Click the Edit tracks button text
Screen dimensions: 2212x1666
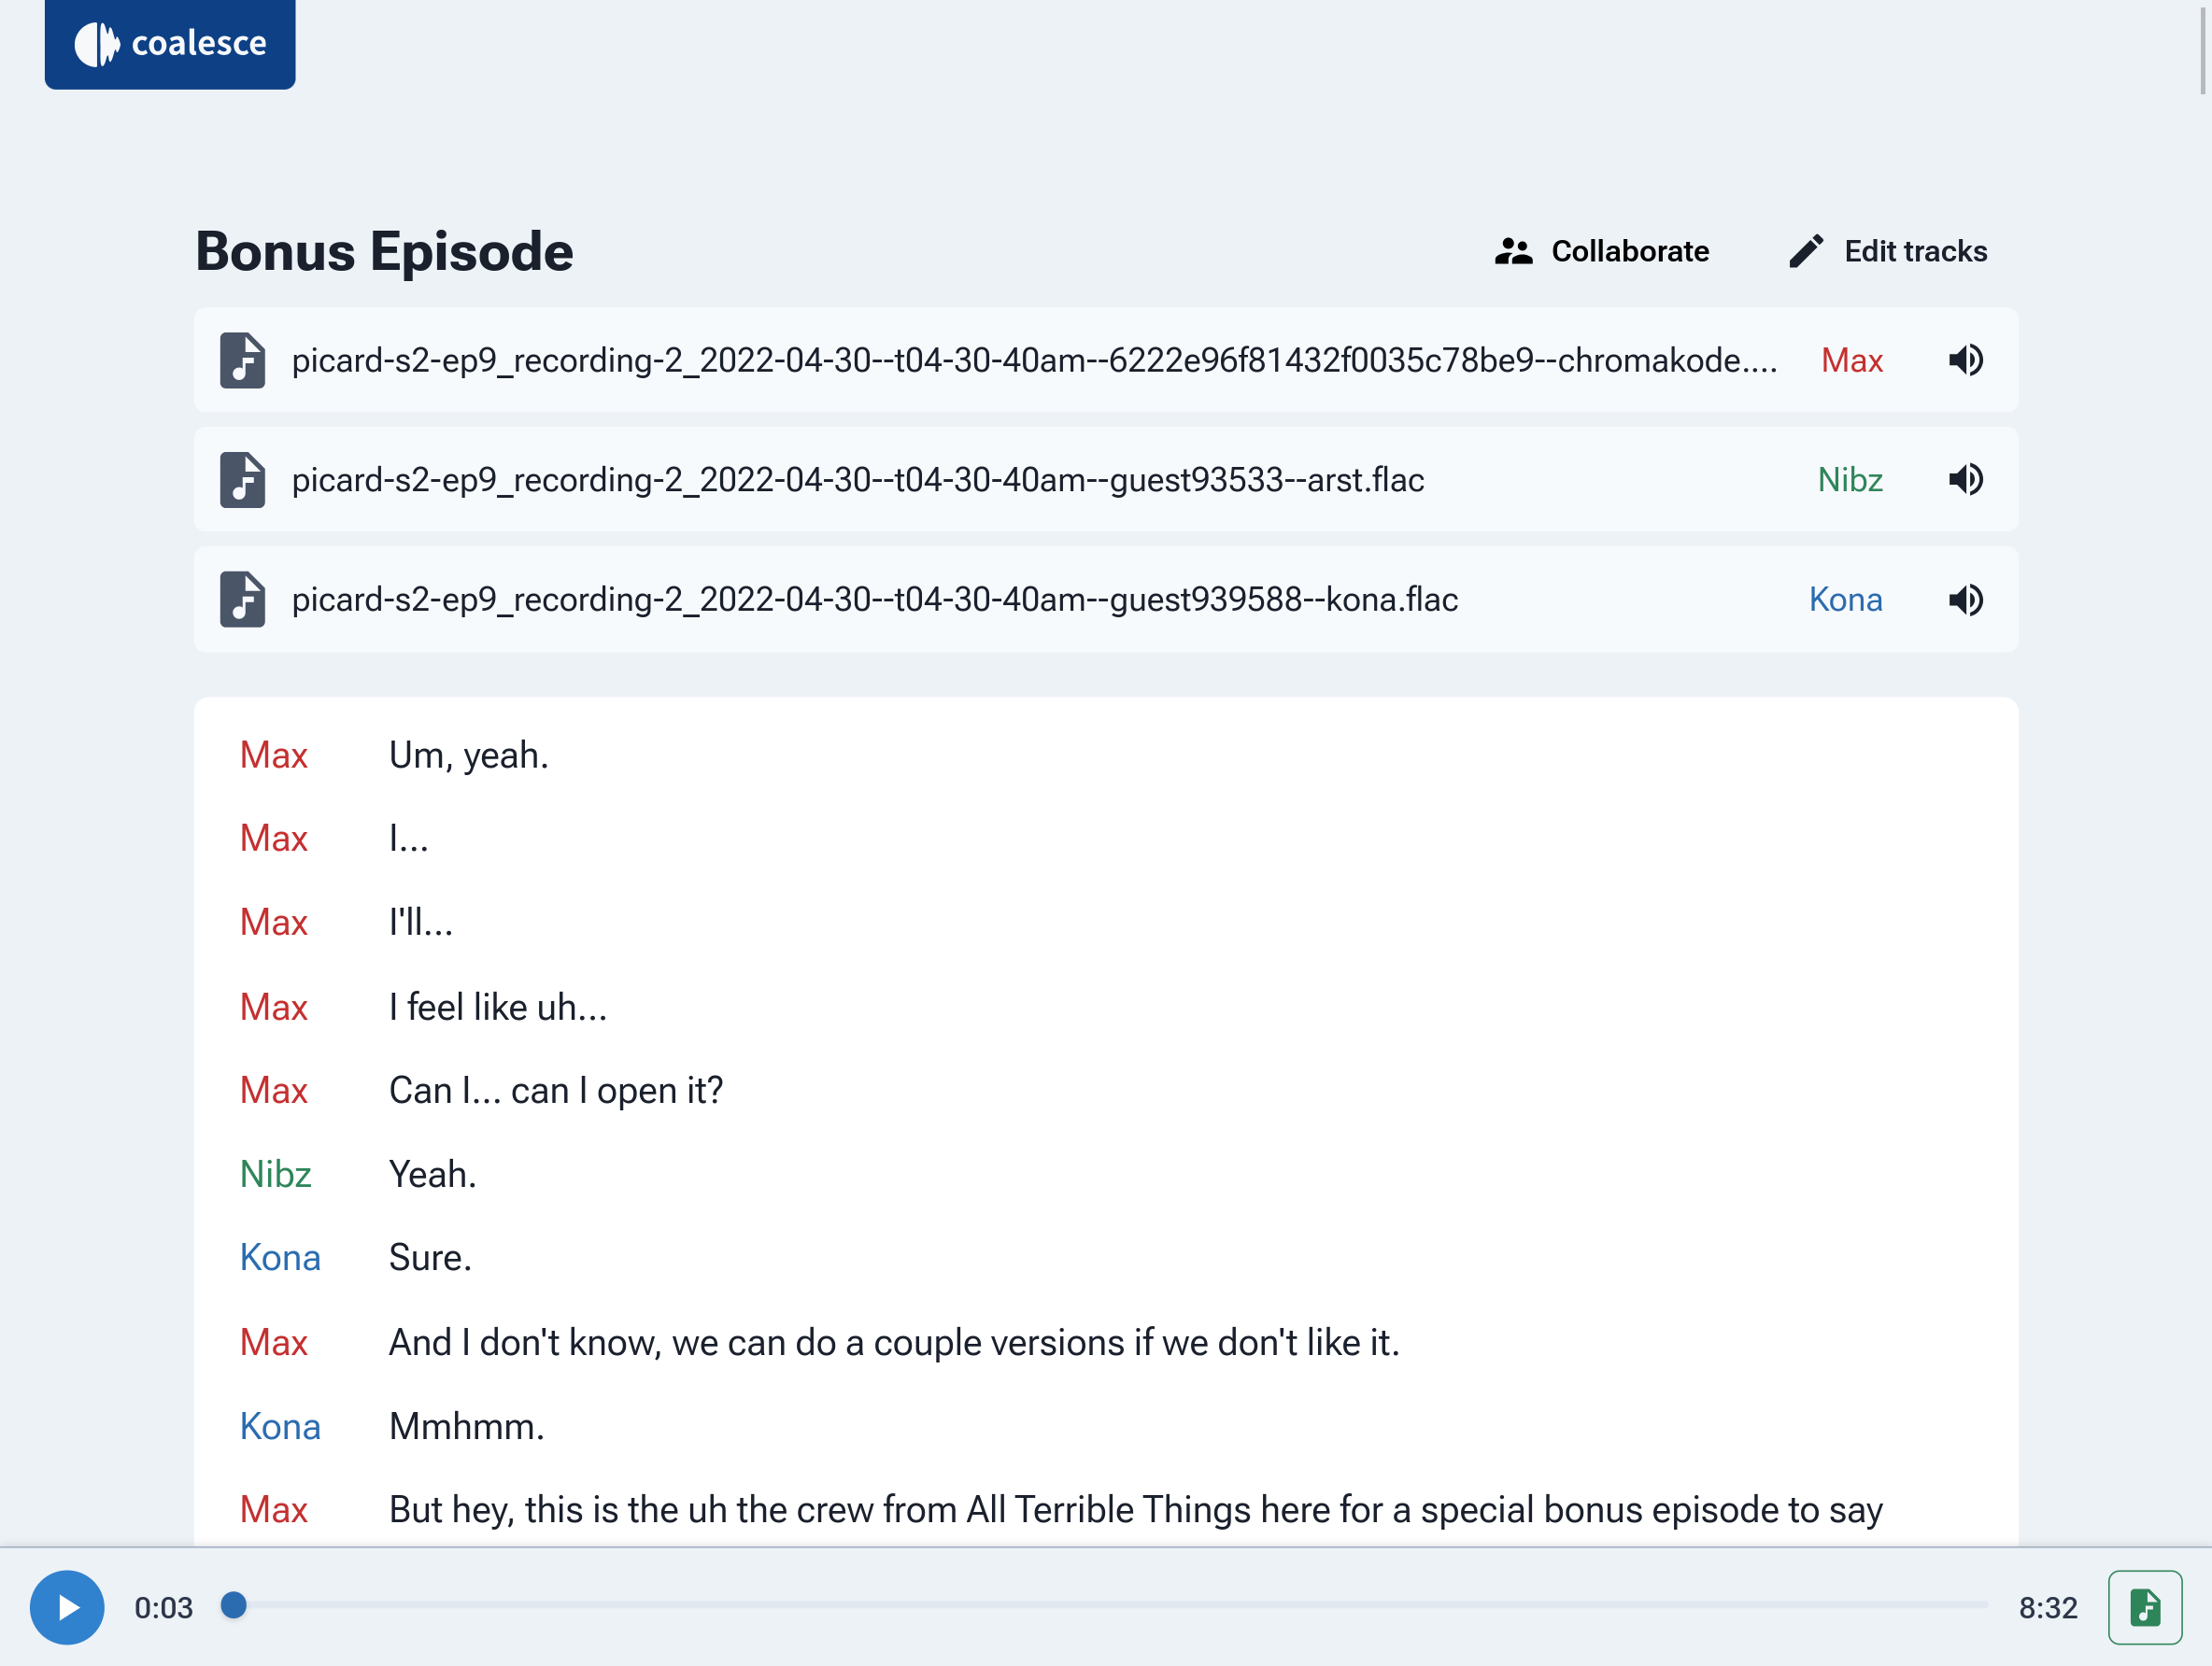(1915, 251)
